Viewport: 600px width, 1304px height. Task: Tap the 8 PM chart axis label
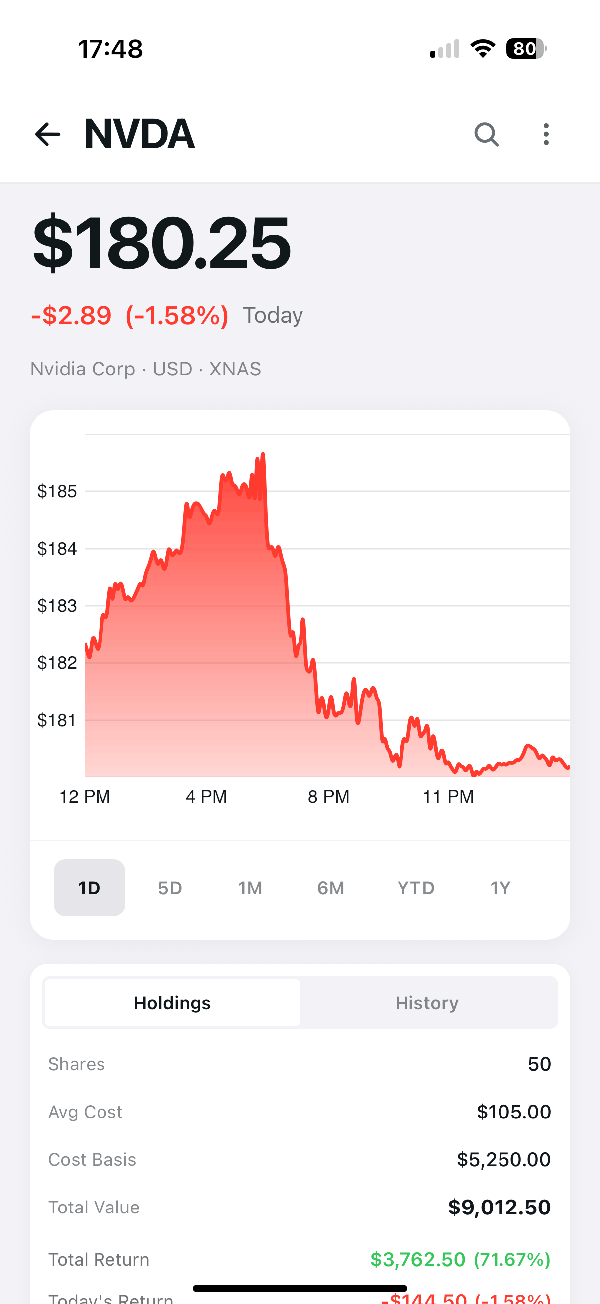(328, 797)
